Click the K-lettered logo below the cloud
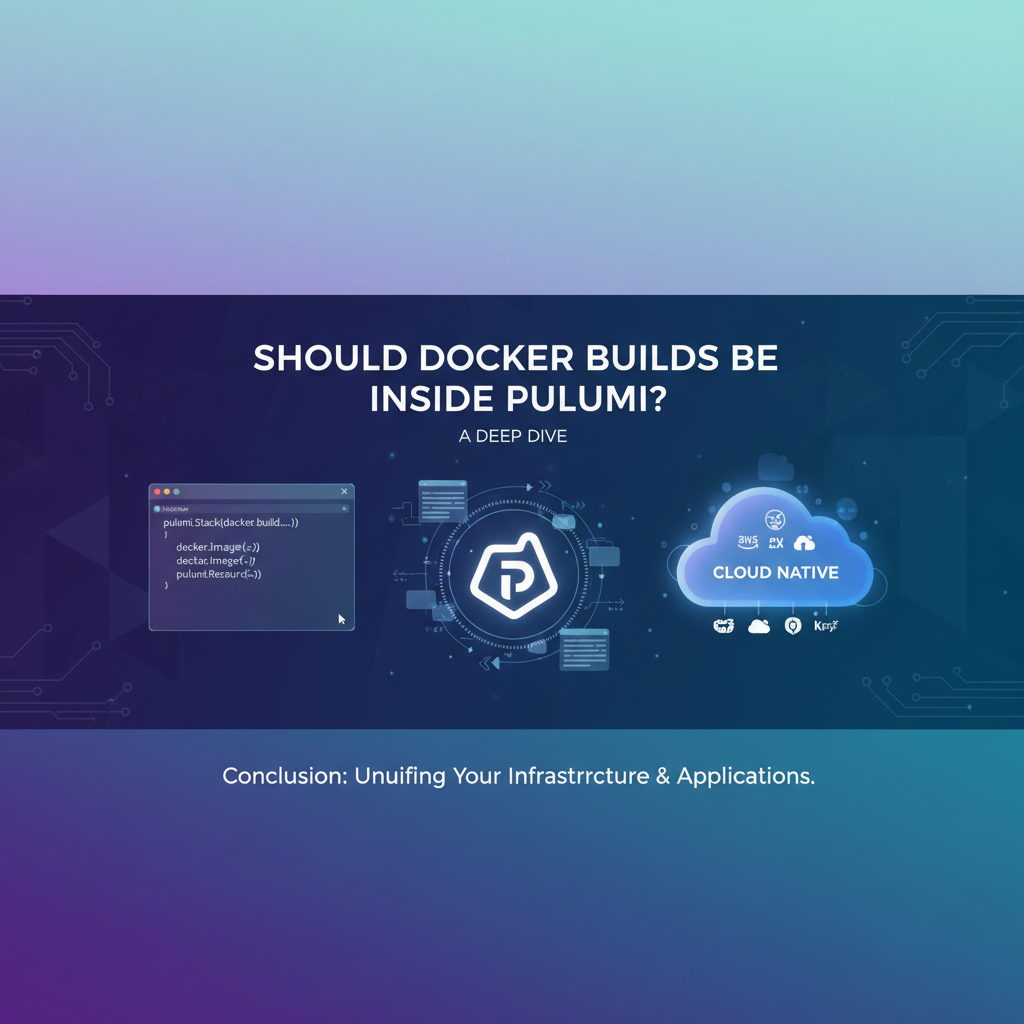Viewport: 1024px width, 1024px height. (825, 626)
